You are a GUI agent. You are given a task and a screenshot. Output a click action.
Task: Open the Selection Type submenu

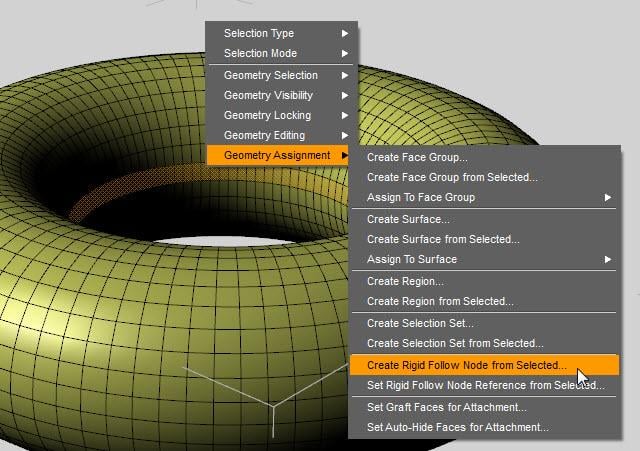point(281,33)
